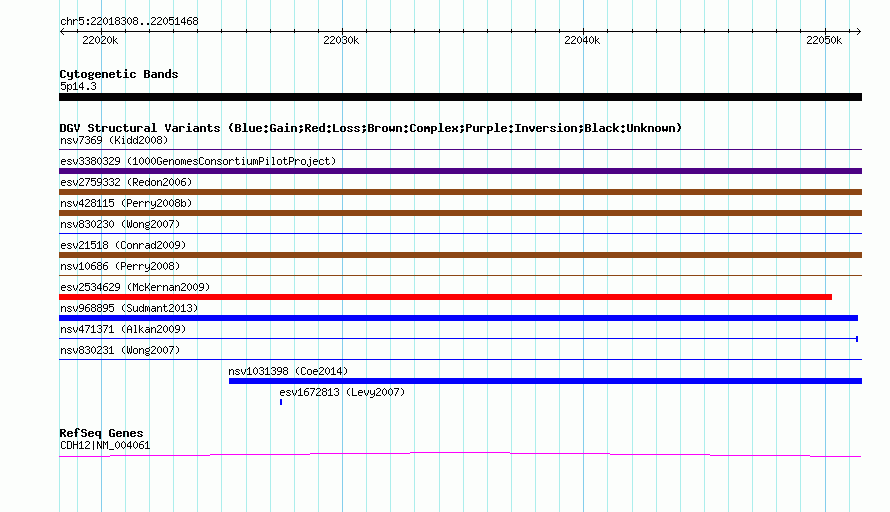
Task: Click the nsv428115 (Perry2008b) label
Action: coord(126,203)
